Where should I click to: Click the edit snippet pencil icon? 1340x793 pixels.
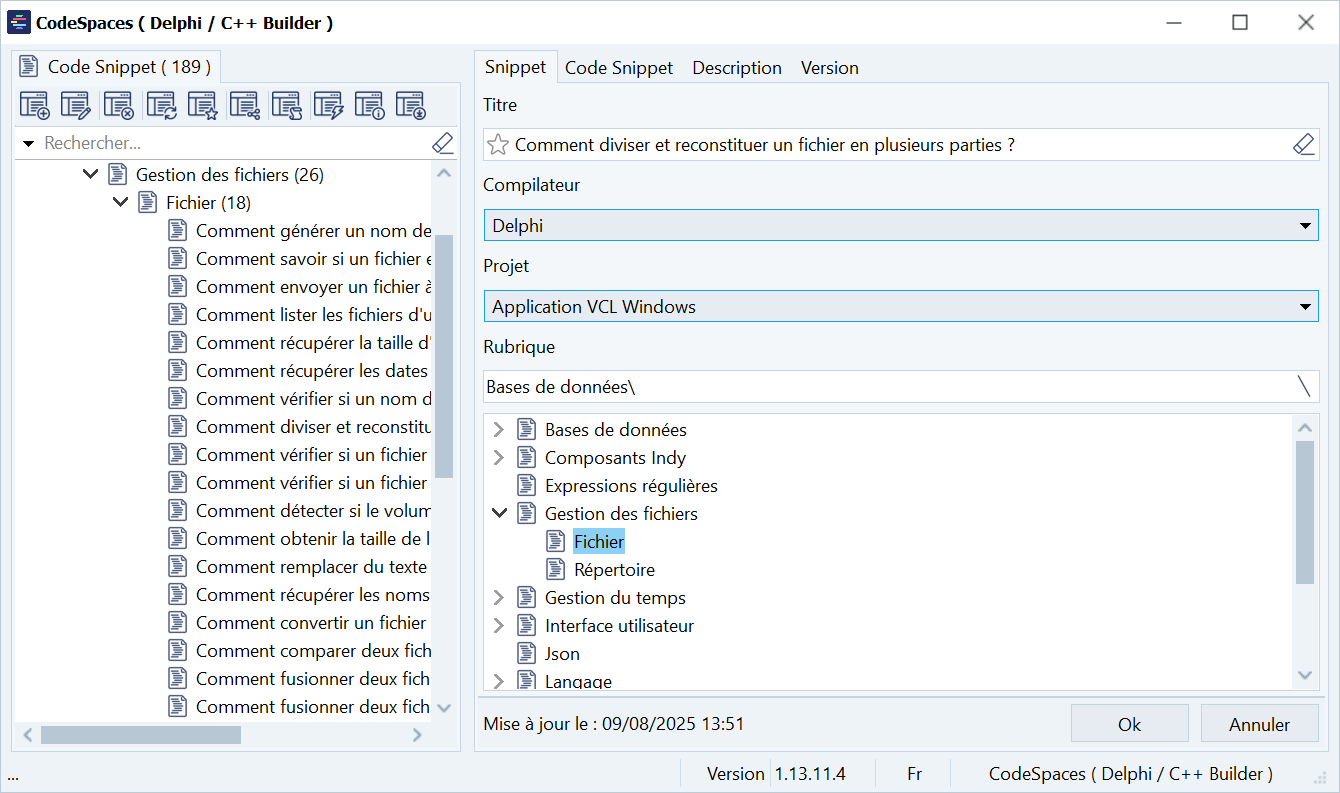pyautogui.click(x=77, y=105)
